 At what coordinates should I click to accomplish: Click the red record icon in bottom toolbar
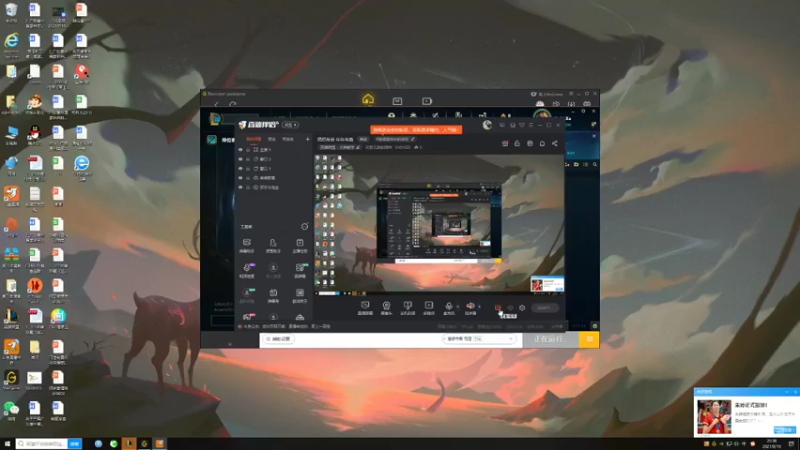[497, 308]
